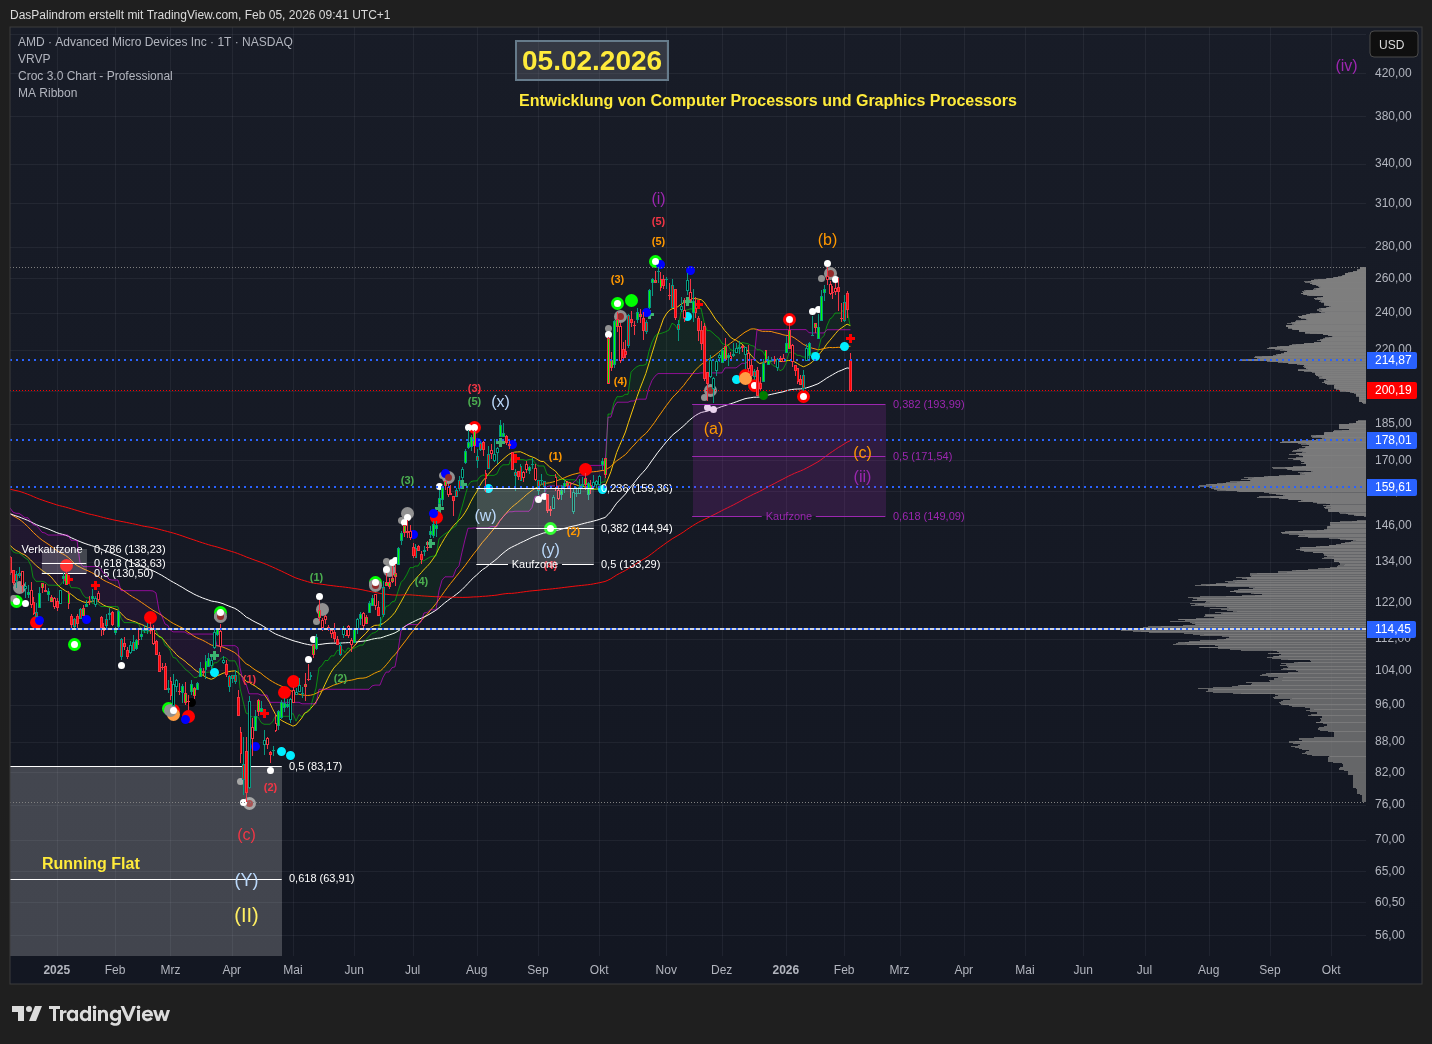Open the MA Ribbon indicator legend
1432x1044 pixels.
coord(47,93)
